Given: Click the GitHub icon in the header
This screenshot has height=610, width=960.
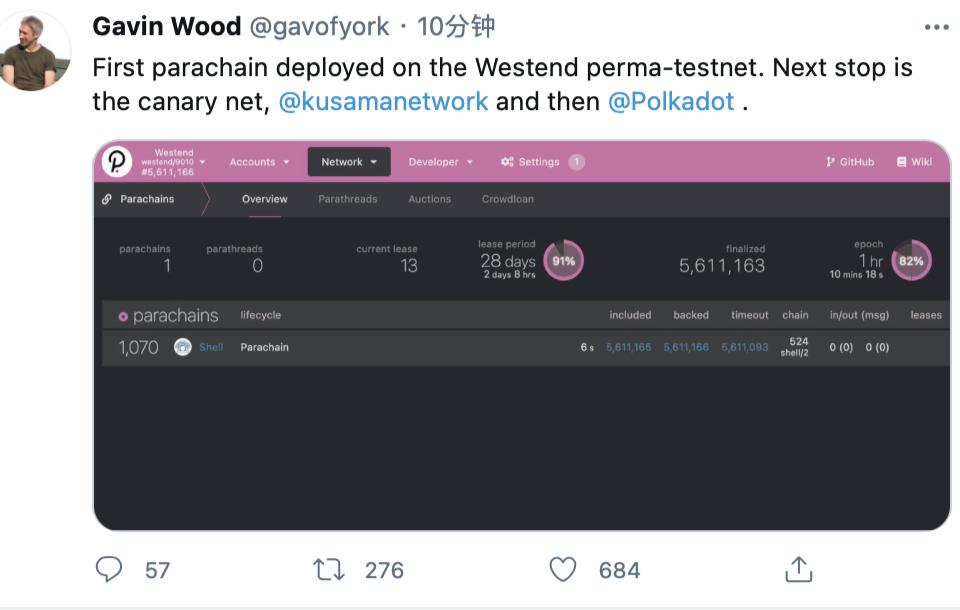Looking at the screenshot, I should [829, 161].
